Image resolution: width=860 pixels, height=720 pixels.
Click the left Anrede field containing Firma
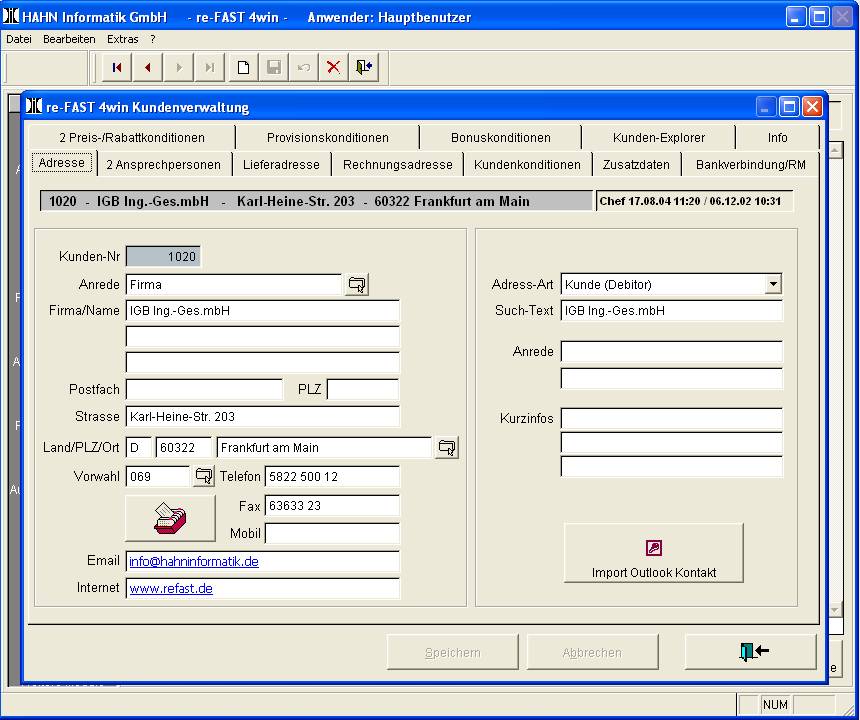pos(234,285)
